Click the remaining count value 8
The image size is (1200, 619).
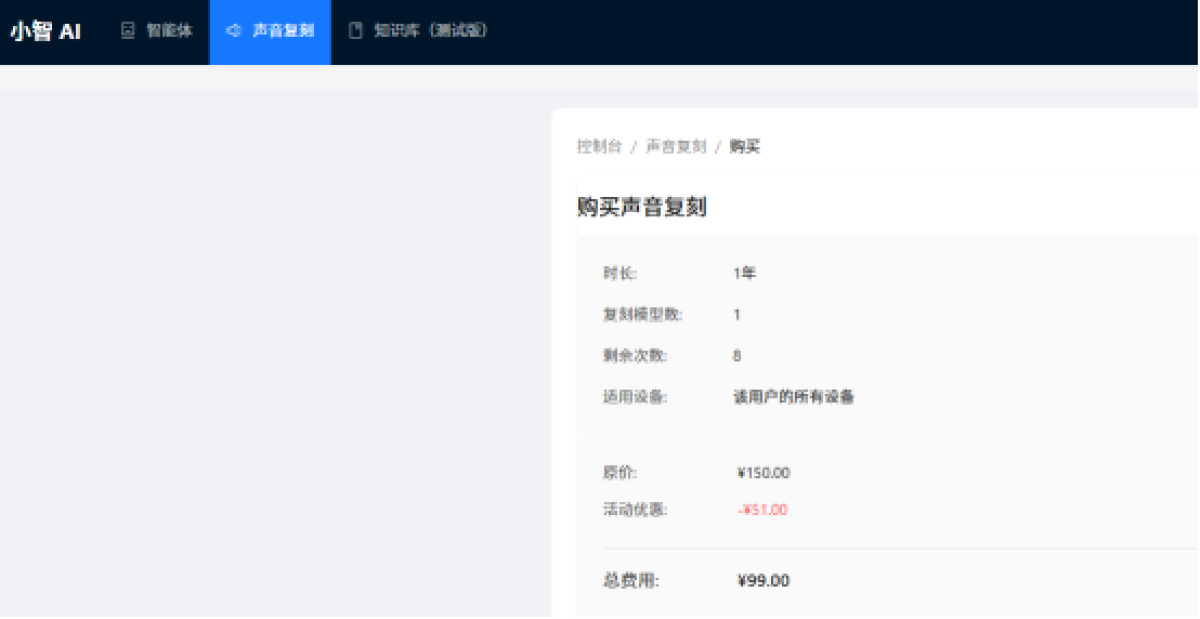point(737,355)
